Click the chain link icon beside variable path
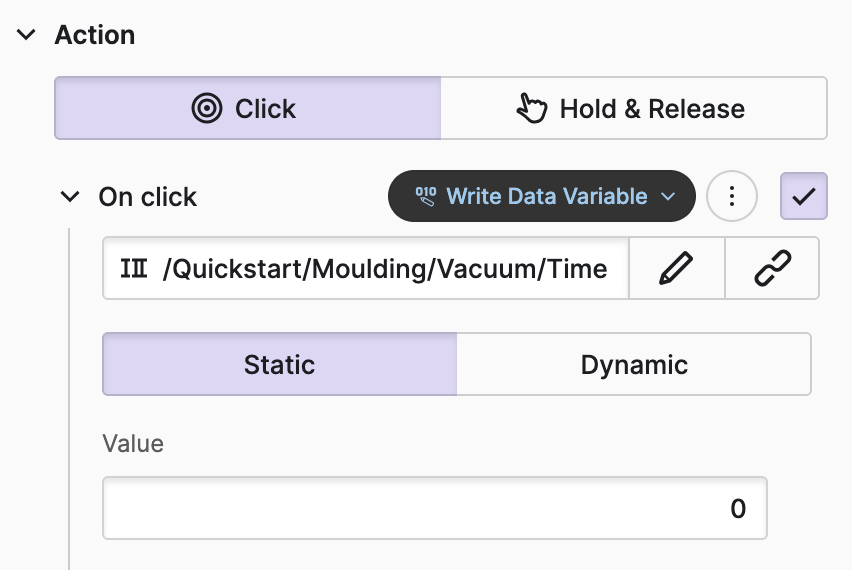This screenshot has height=570, width=852. 772,268
